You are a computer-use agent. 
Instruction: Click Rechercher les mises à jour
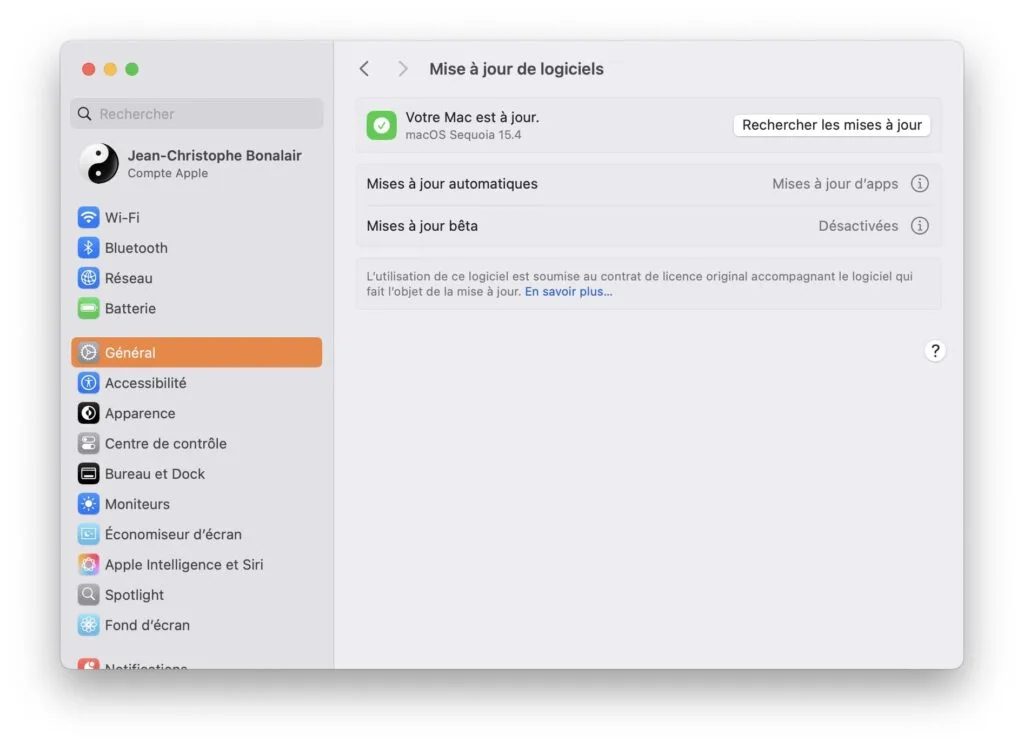pos(832,124)
